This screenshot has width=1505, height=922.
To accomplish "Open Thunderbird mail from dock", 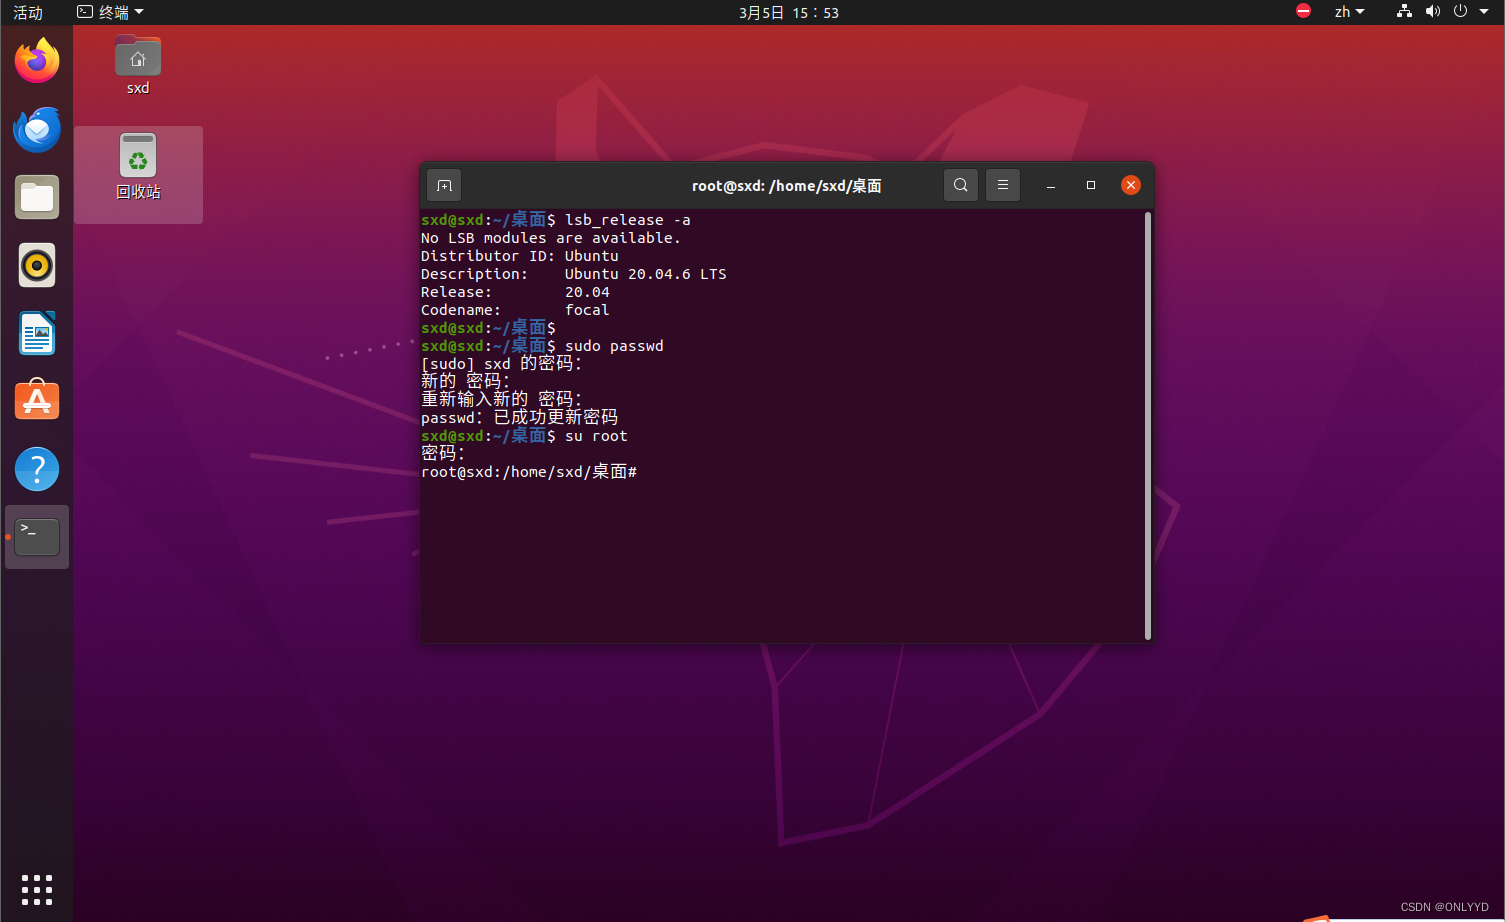I will [x=37, y=130].
